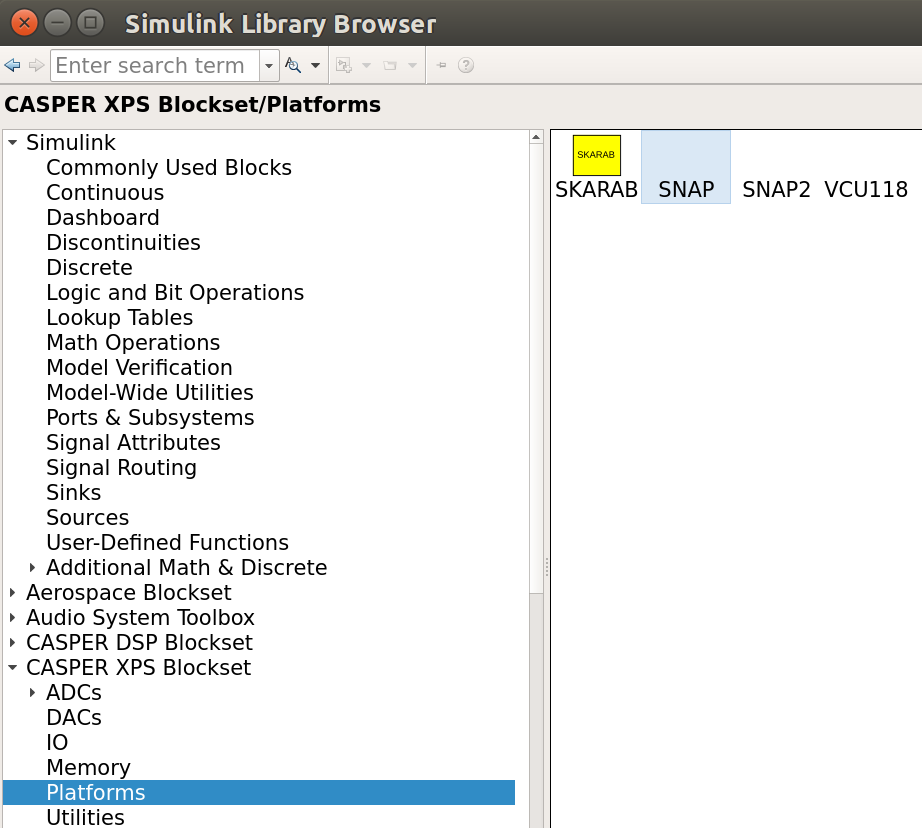The height and width of the screenshot is (828, 922).
Task: Select the Aerospace Blockset label
Action: pyautogui.click(x=129, y=592)
